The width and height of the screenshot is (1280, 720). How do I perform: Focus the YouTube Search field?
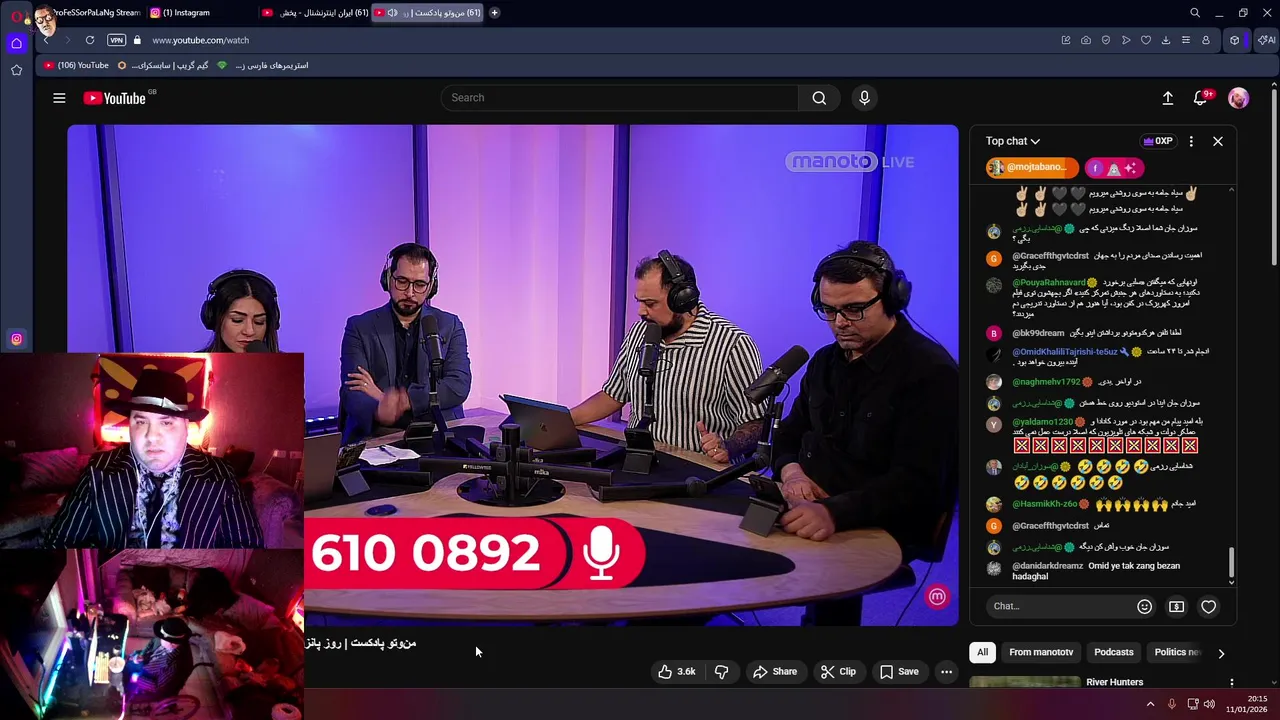620,98
